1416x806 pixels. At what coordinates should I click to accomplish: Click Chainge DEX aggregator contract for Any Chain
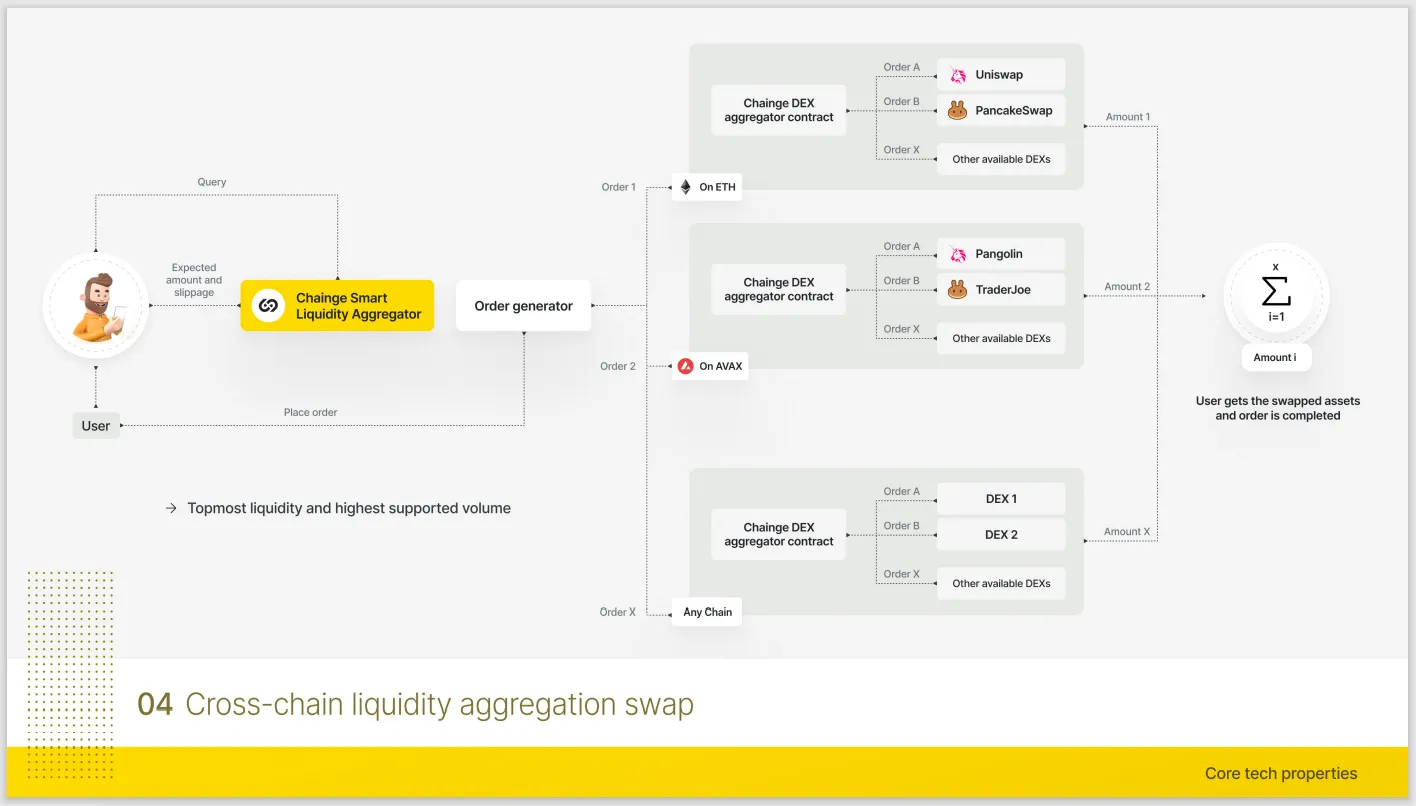(779, 534)
